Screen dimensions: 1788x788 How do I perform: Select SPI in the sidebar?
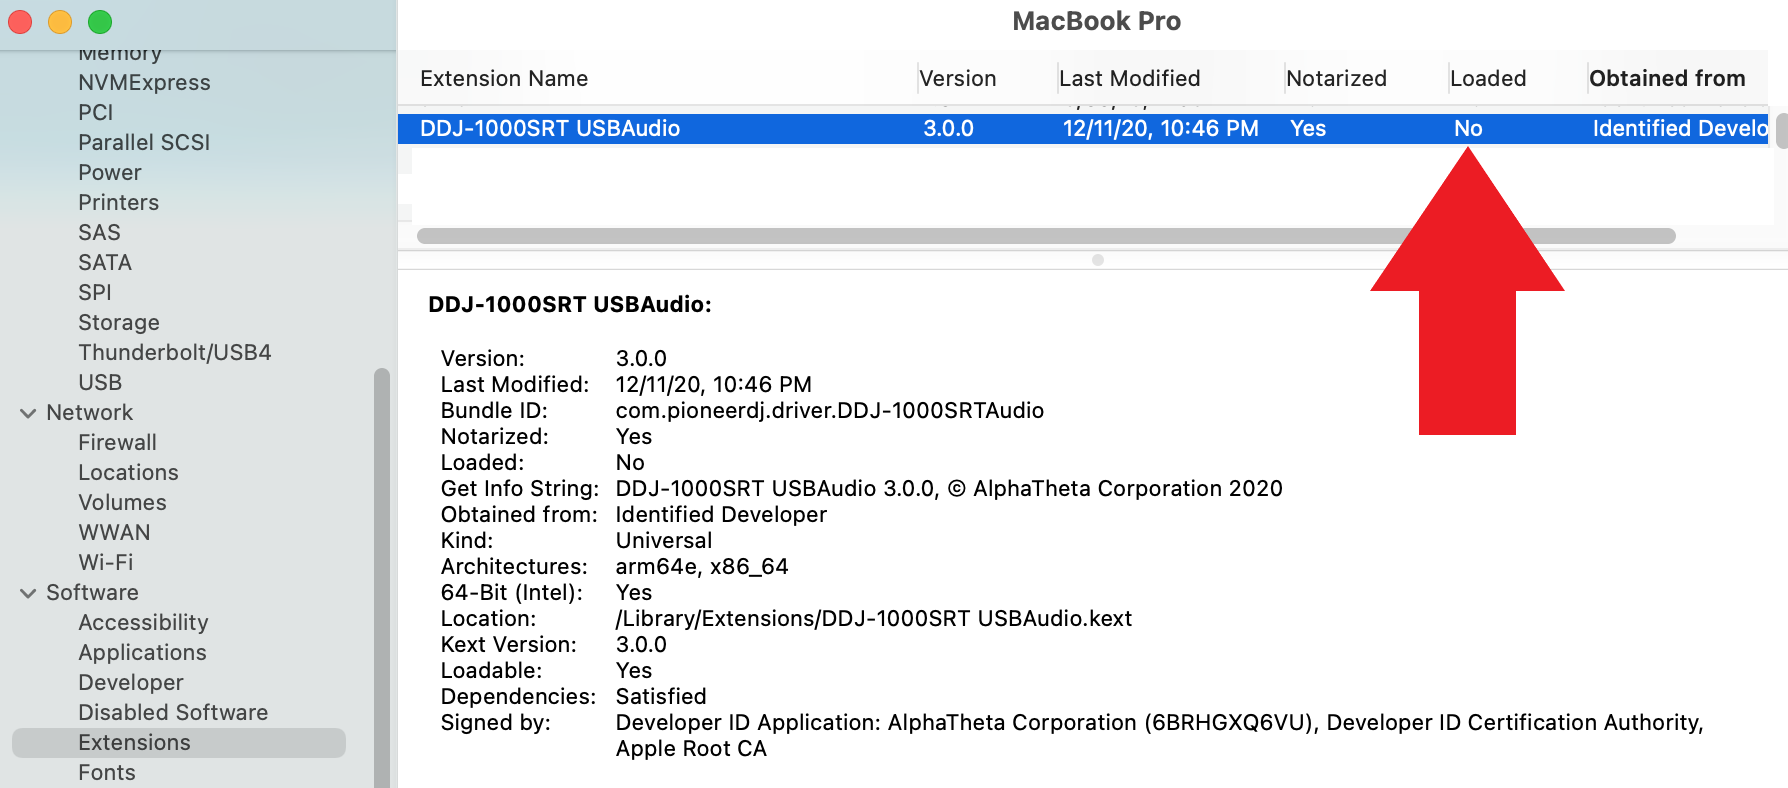point(95,293)
